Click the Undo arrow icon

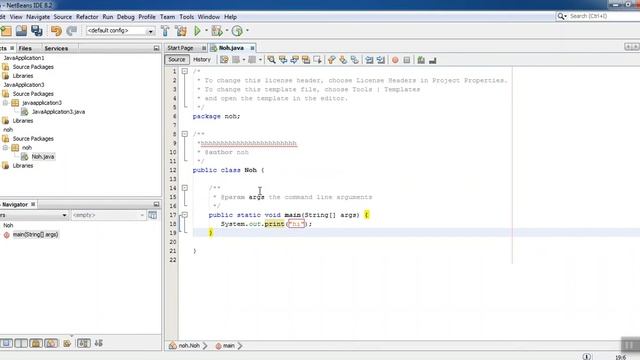56,31
